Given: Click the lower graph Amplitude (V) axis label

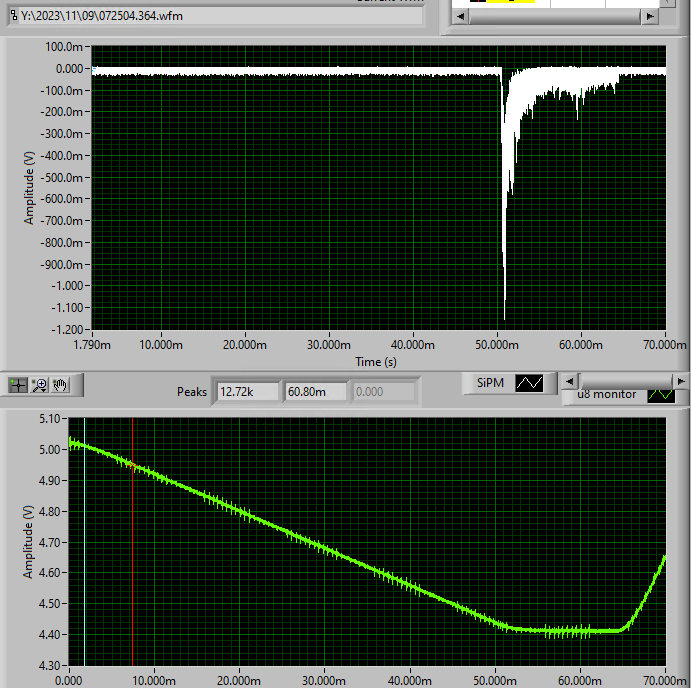Looking at the screenshot, I should point(28,542).
